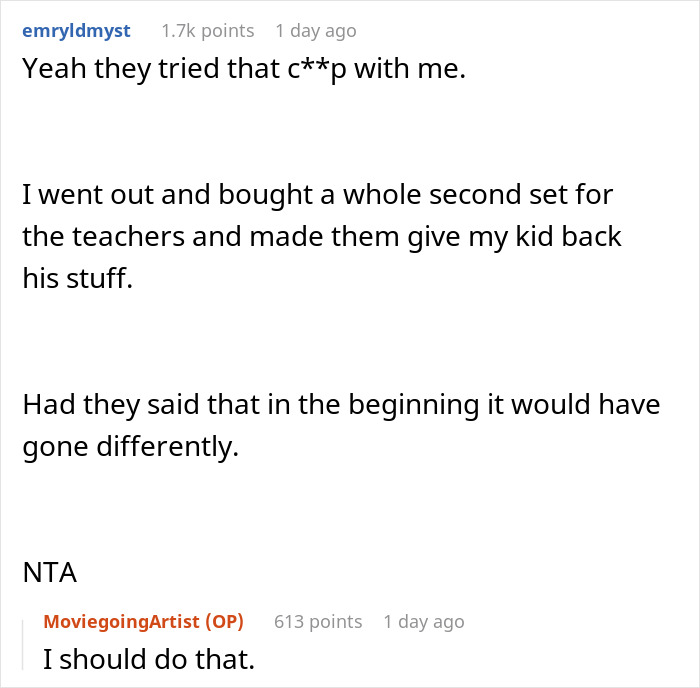Viewport: 700px width, 688px height.
Task: Click the OP reply's '1 day ago' timestamp
Action: (424, 622)
